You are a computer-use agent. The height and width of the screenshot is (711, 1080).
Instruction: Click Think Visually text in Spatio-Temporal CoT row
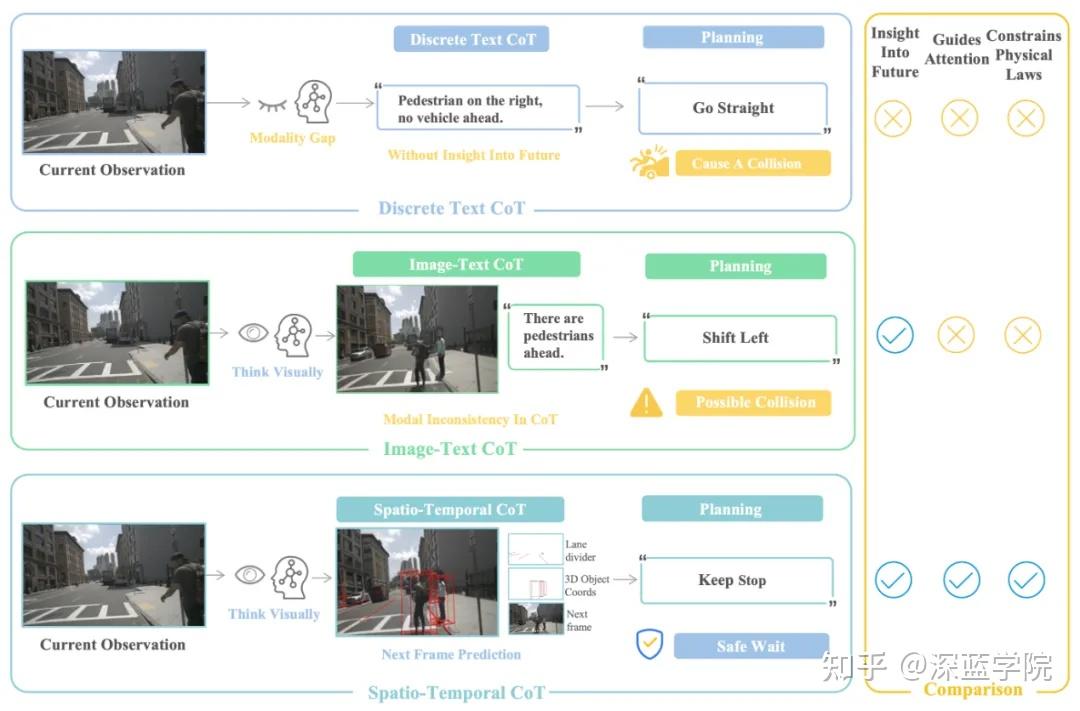(274, 614)
